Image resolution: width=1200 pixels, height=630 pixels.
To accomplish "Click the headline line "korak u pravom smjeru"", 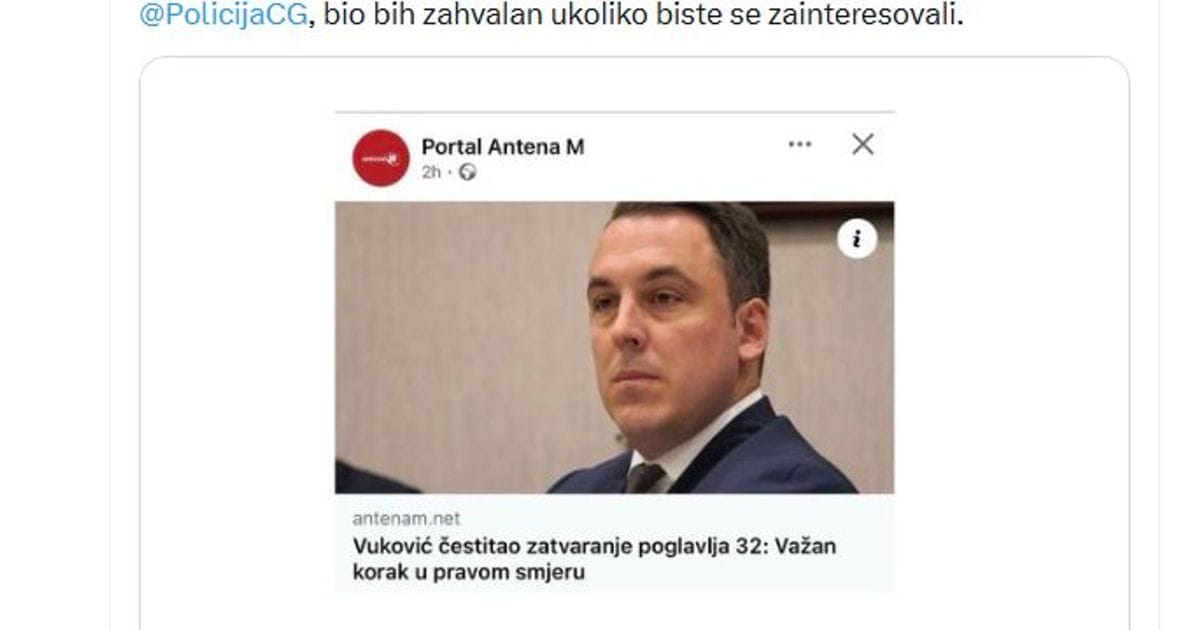I will 468,573.
